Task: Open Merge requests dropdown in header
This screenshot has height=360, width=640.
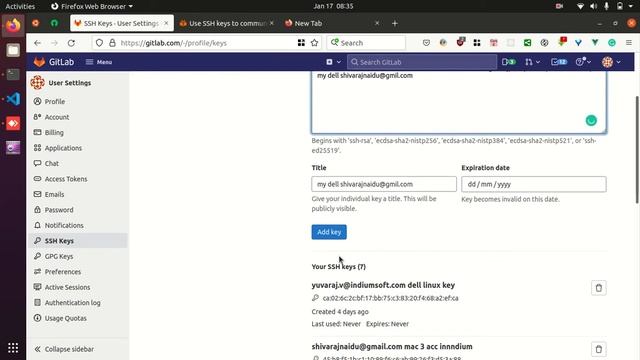Action: click(x=532, y=62)
